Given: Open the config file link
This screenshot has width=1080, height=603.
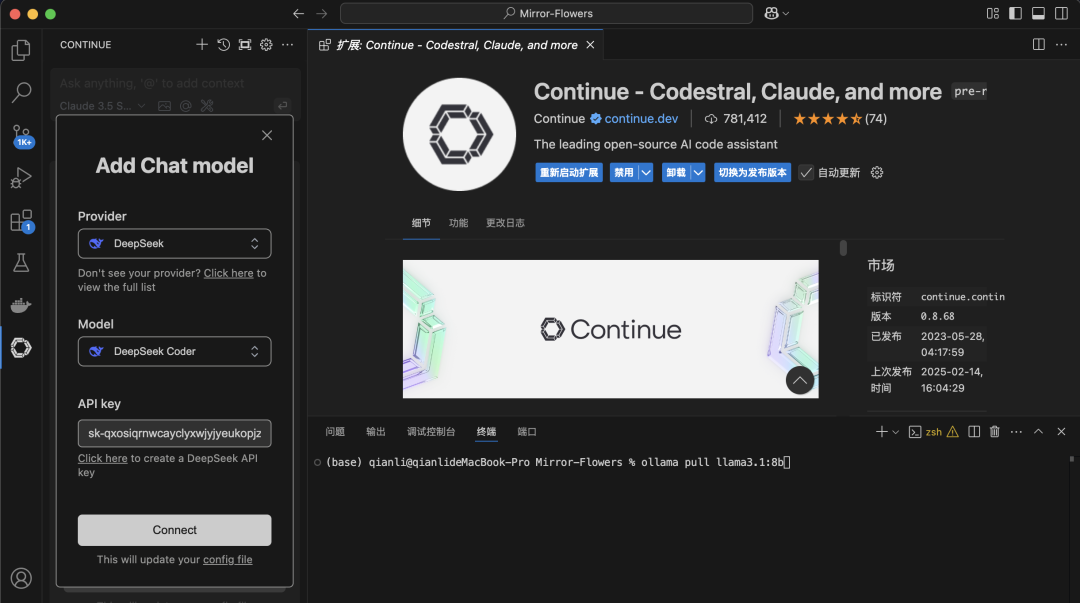Looking at the screenshot, I should click(227, 560).
